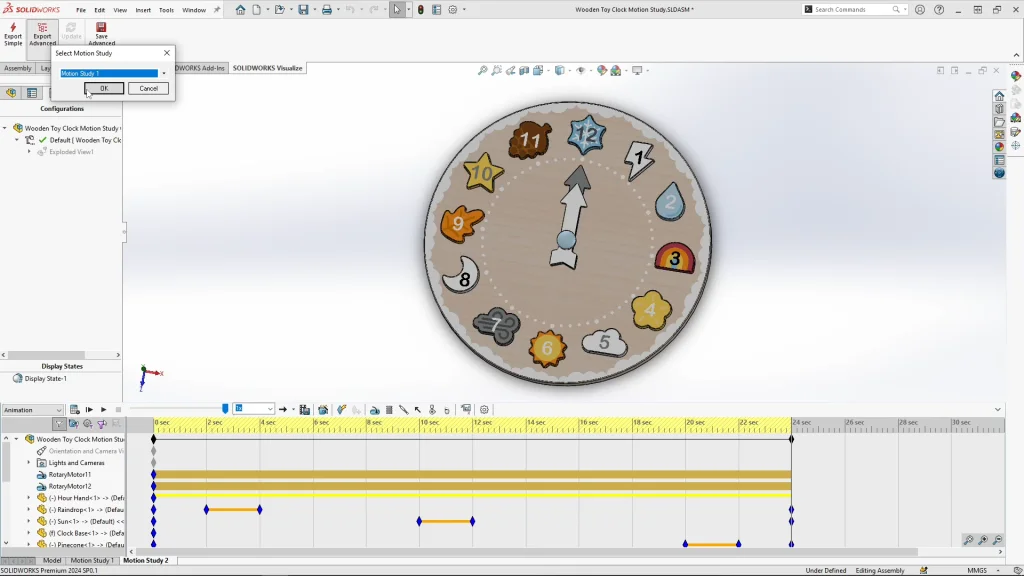The height and width of the screenshot is (576, 1024).
Task: Click Cancel in Select Motion Study dialog
Action: pos(148,88)
